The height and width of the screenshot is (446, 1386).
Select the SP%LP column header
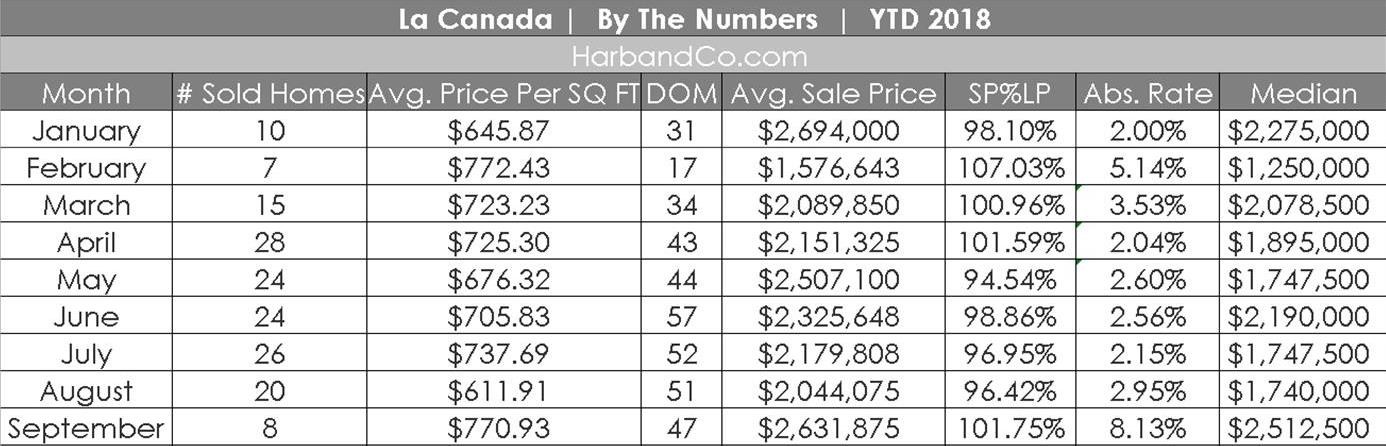(x=1010, y=93)
